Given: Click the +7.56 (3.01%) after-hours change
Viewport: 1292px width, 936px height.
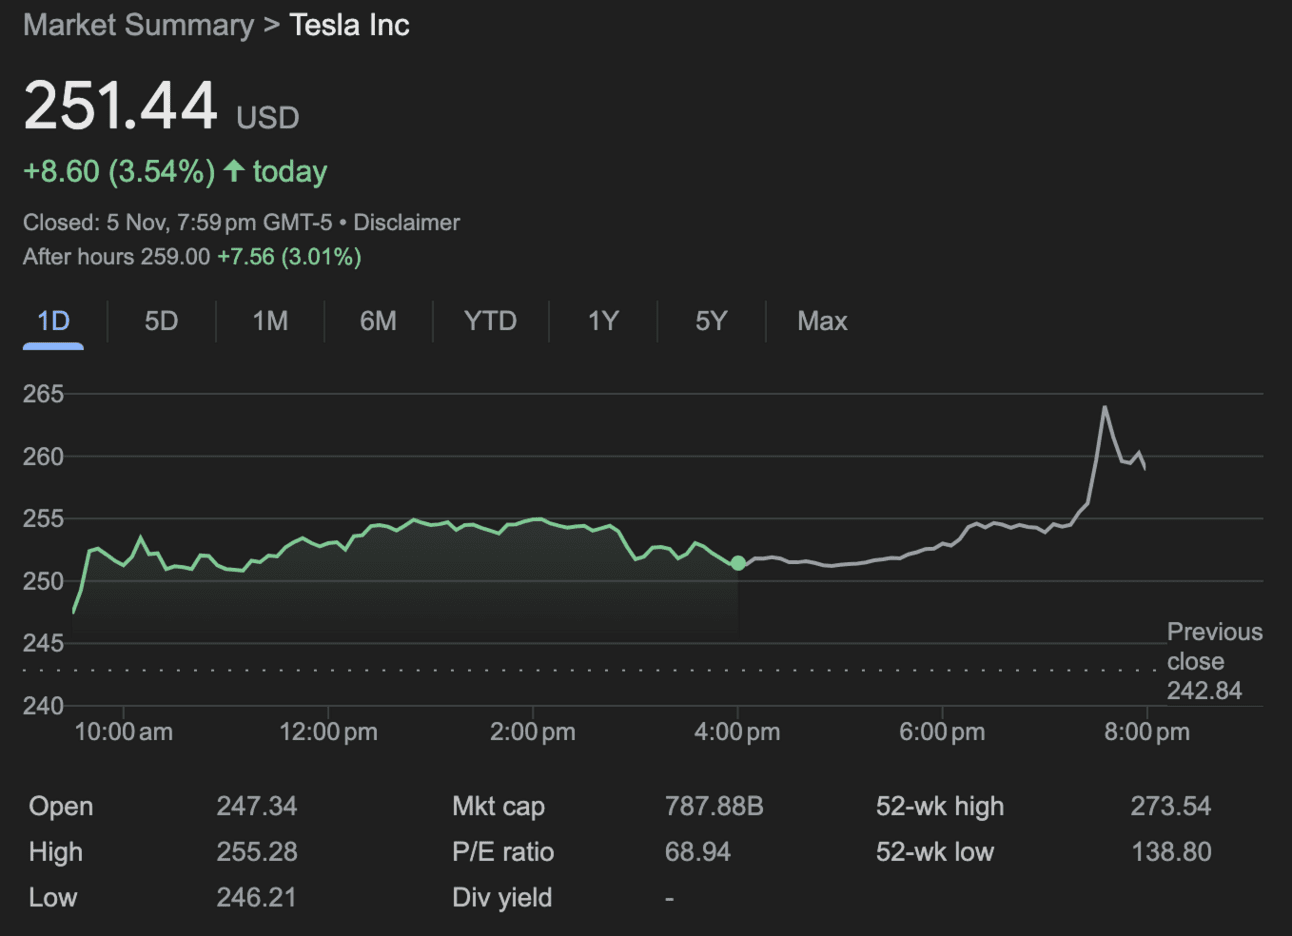Looking at the screenshot, I should (x=289, y=257).
